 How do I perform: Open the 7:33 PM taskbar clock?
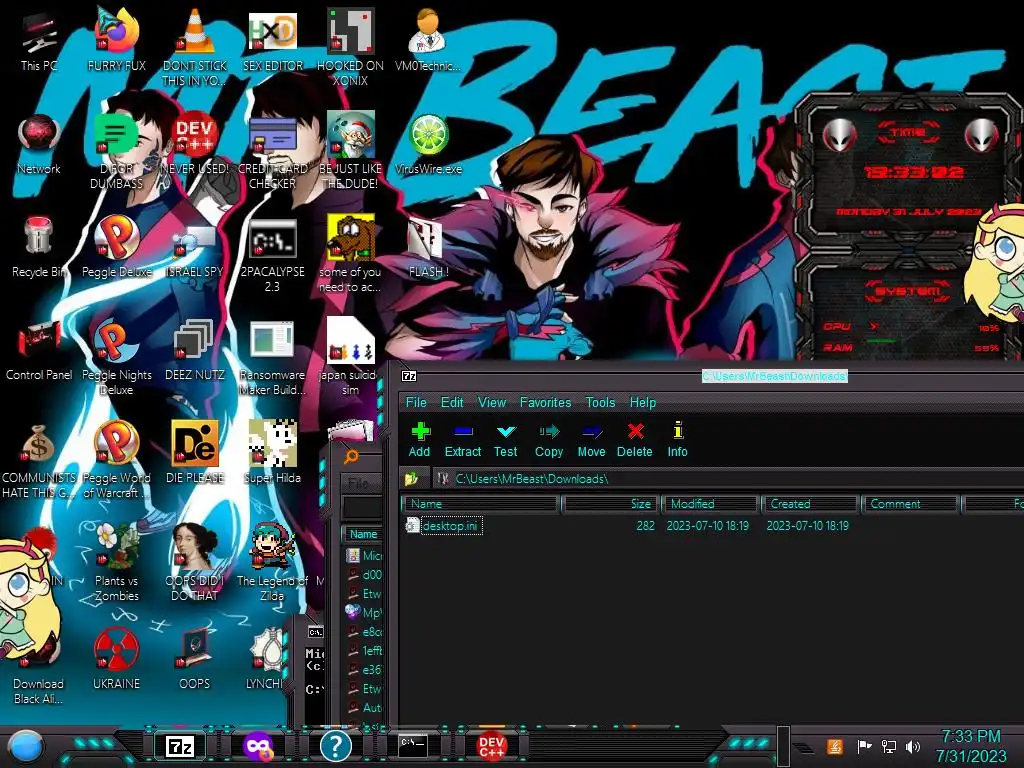tap(971, 746)
